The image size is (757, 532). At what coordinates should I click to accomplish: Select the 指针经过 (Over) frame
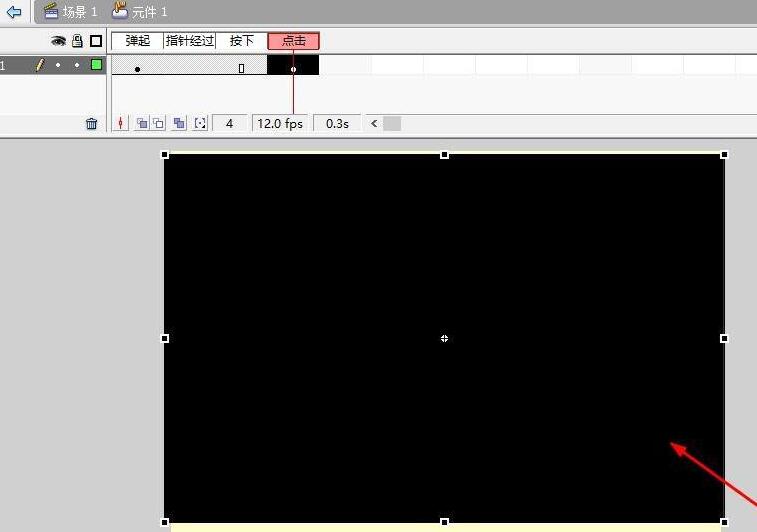[x=190, y=41]
